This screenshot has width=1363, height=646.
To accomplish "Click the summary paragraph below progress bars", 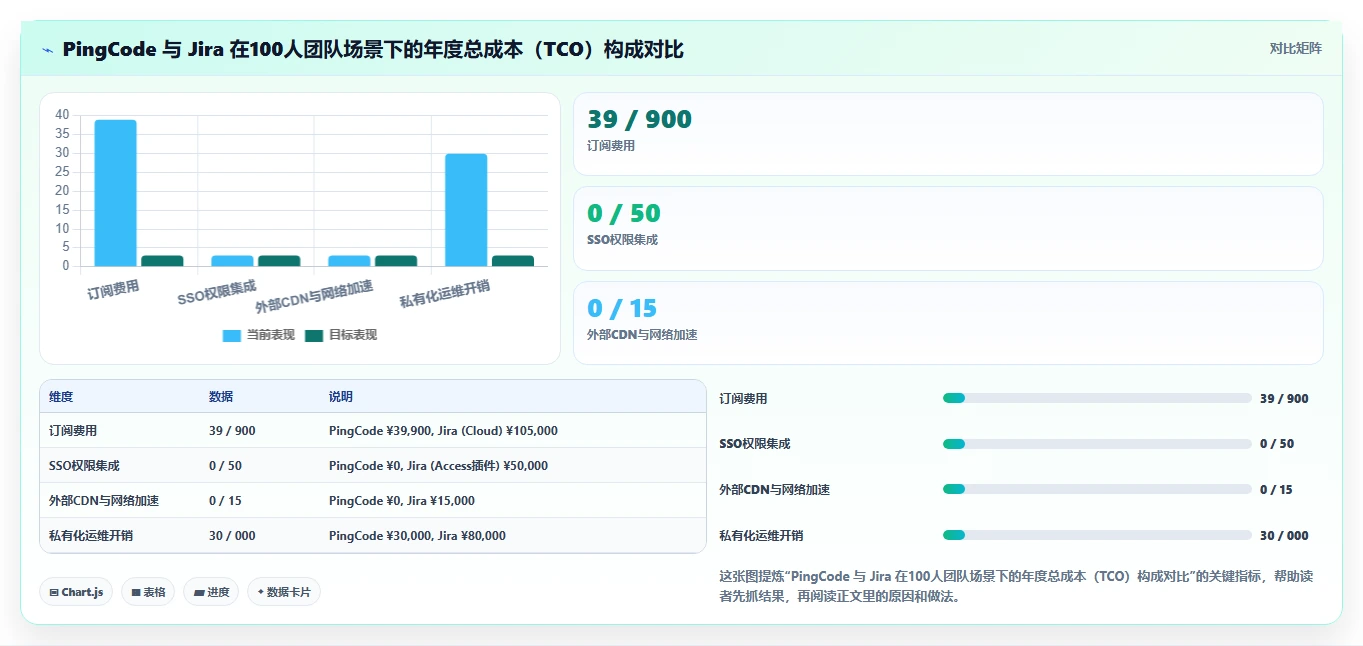I will click(1016, 587).
